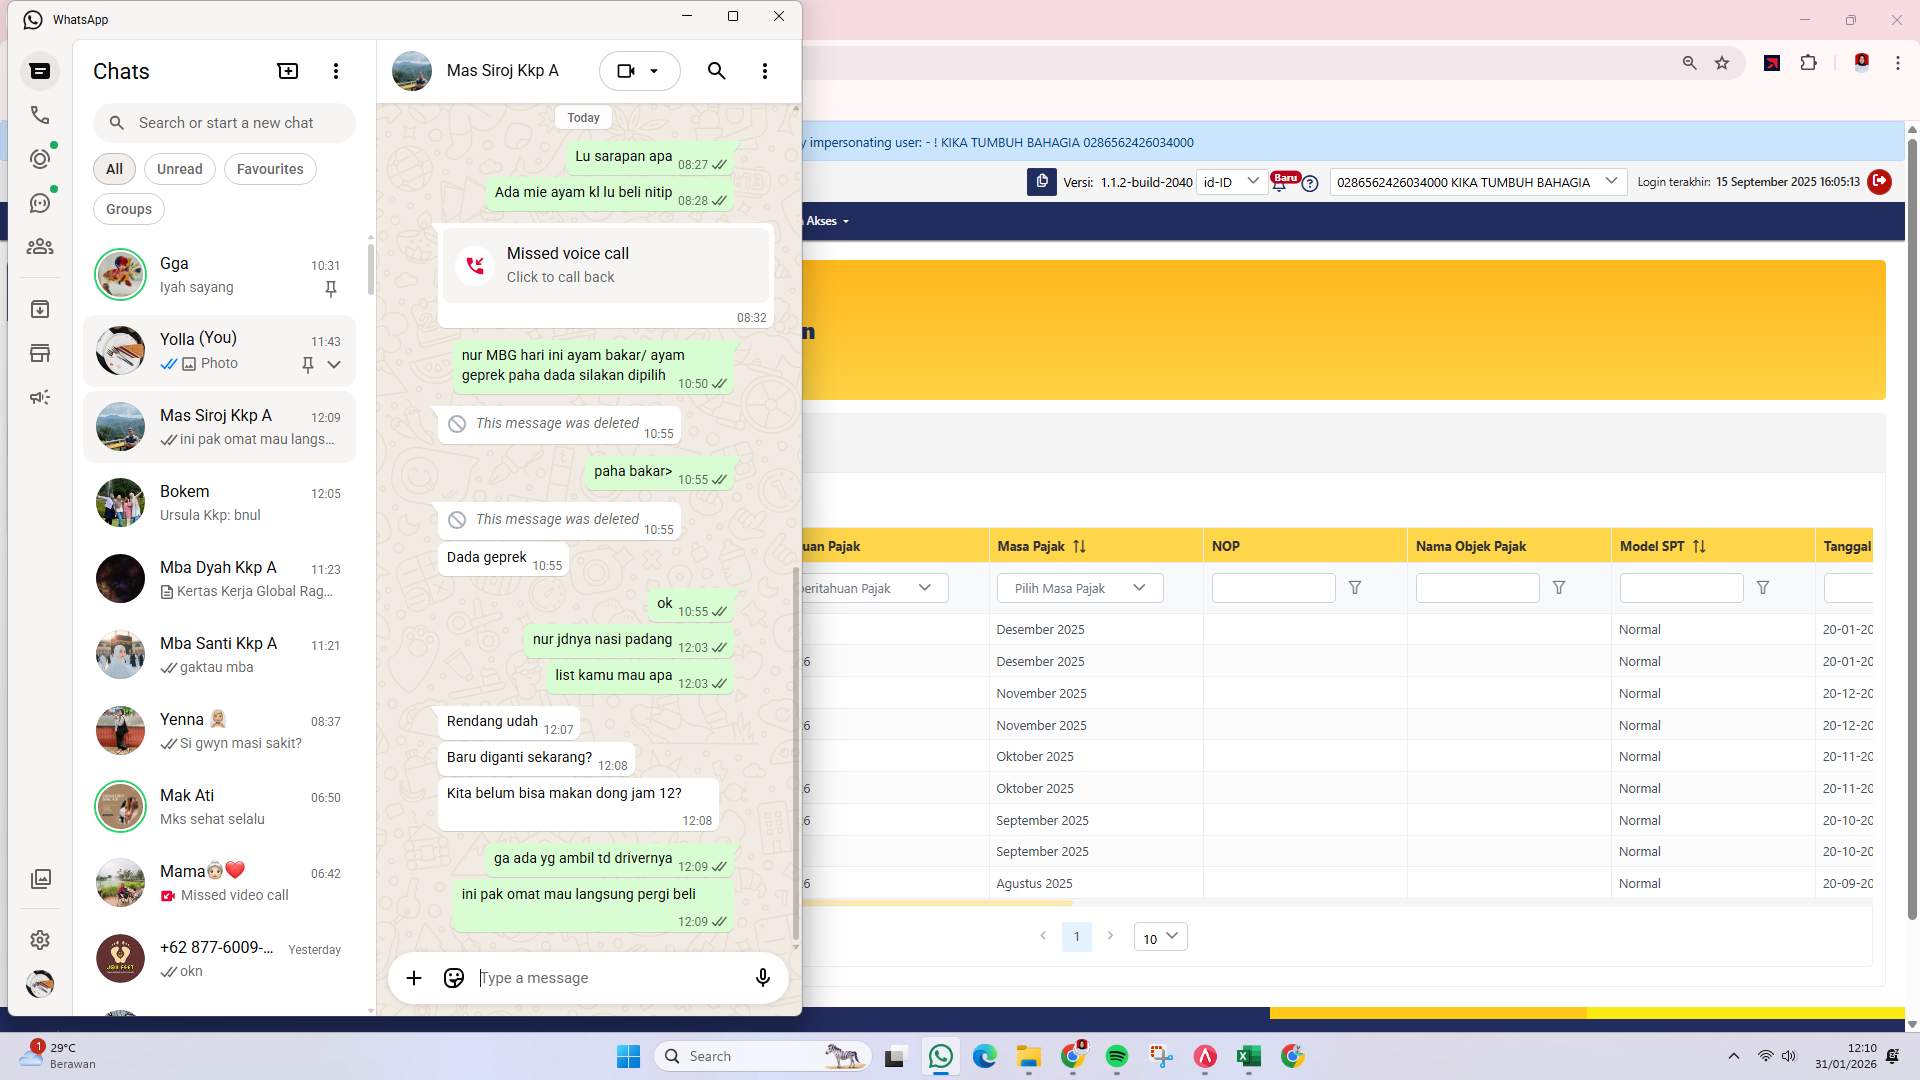Open the Channels panel
1920x1080 pixels.
tap(40, 202)
